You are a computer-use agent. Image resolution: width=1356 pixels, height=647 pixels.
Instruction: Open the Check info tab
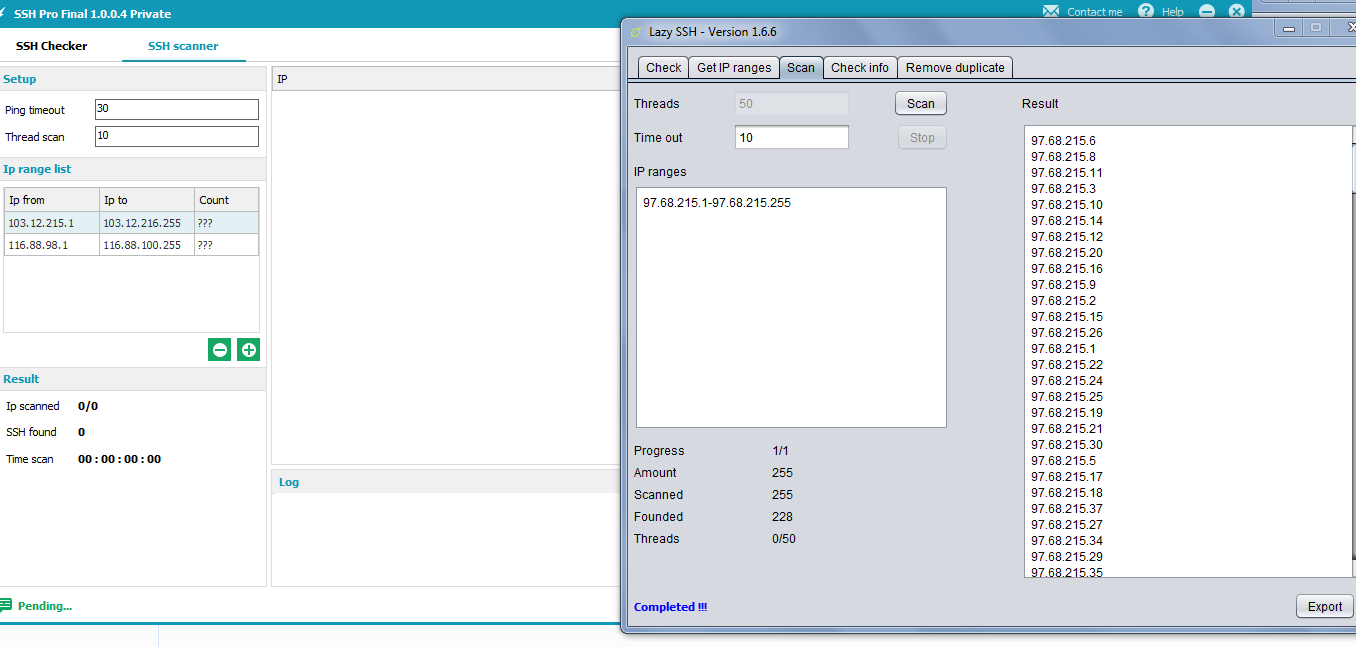click(x=860, y=67)
